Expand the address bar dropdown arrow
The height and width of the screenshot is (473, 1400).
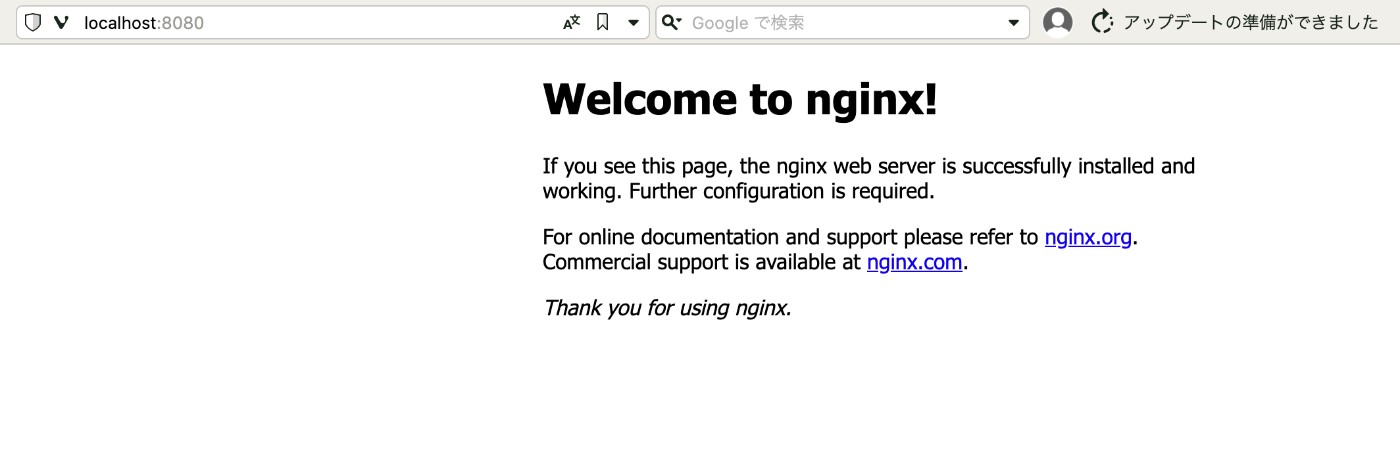point(633,23)
